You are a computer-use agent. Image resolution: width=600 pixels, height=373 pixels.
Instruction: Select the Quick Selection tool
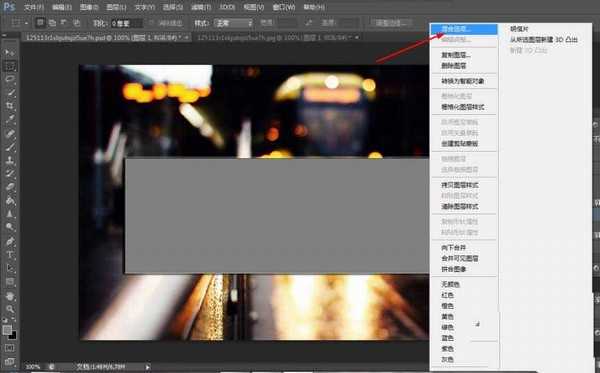pyautogui.click(x=10, y=93)
